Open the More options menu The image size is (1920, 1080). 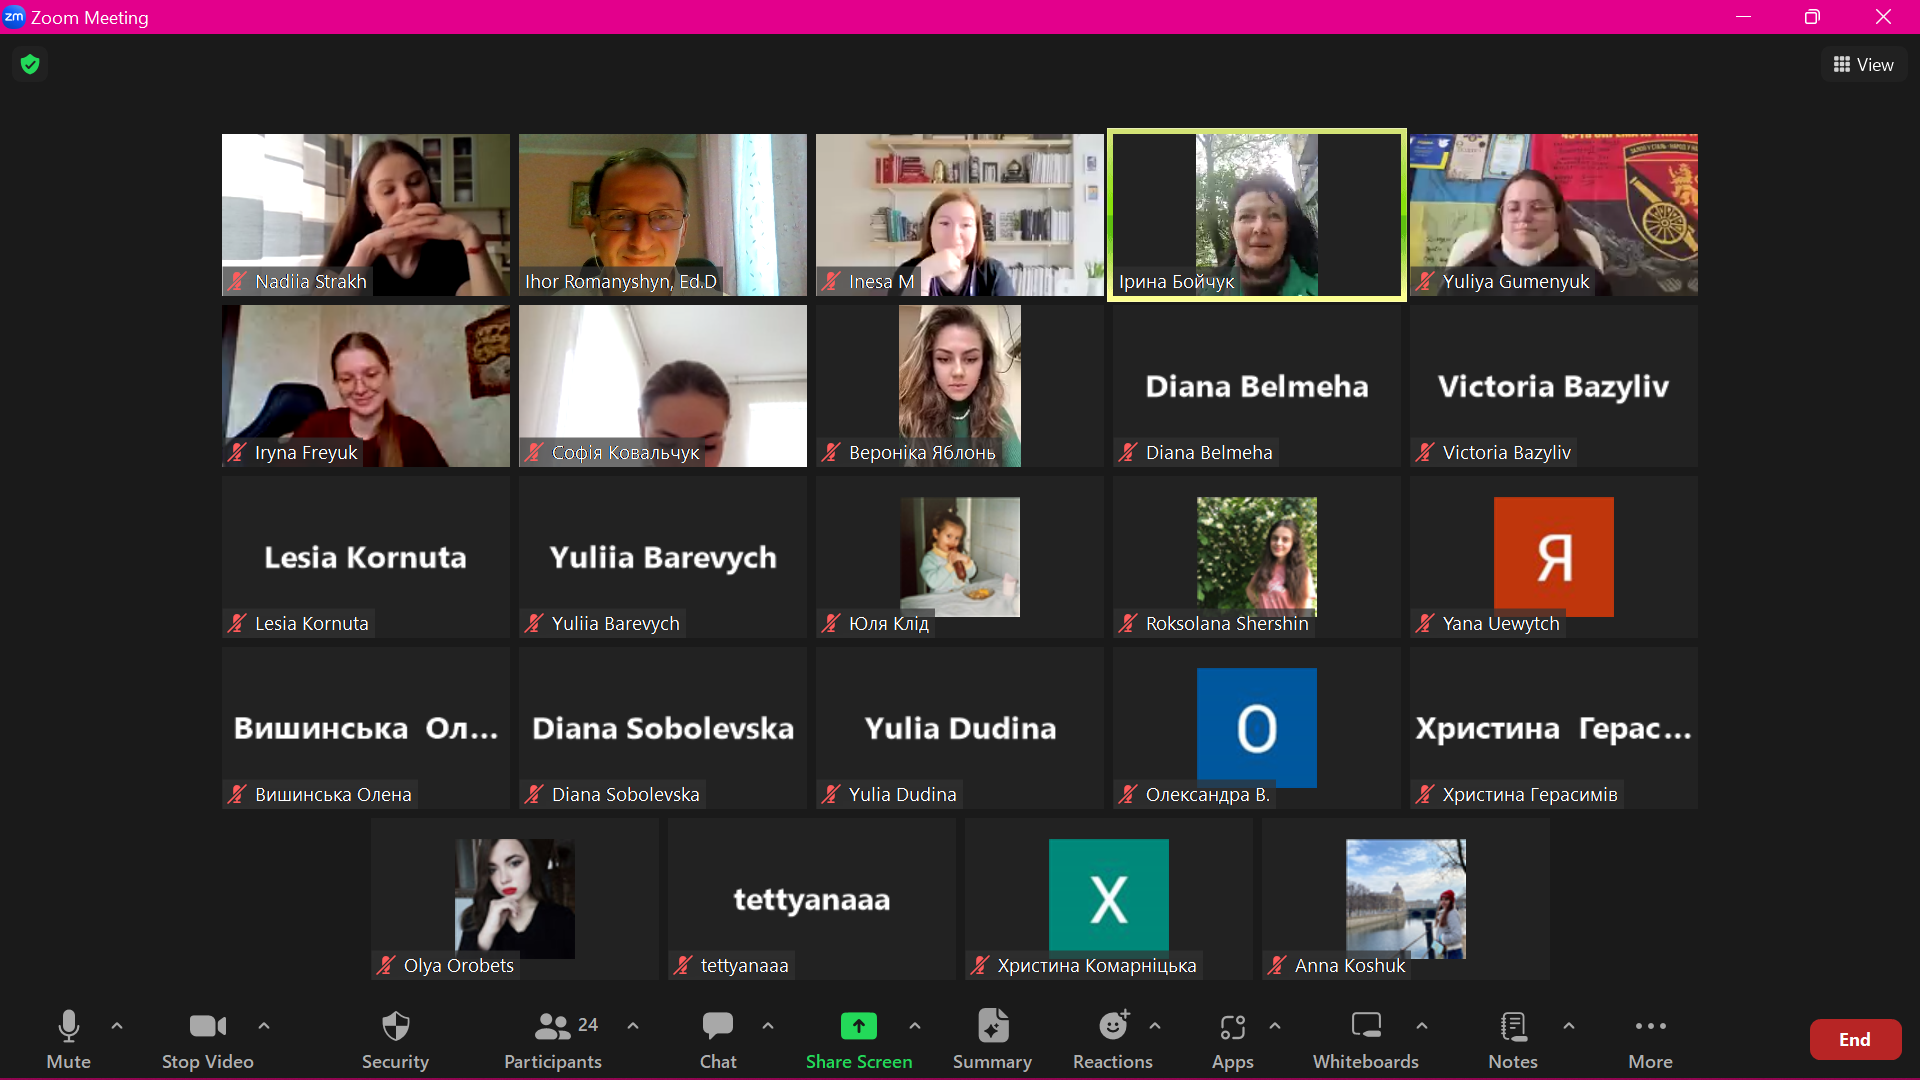[x=1650, y=1027]
